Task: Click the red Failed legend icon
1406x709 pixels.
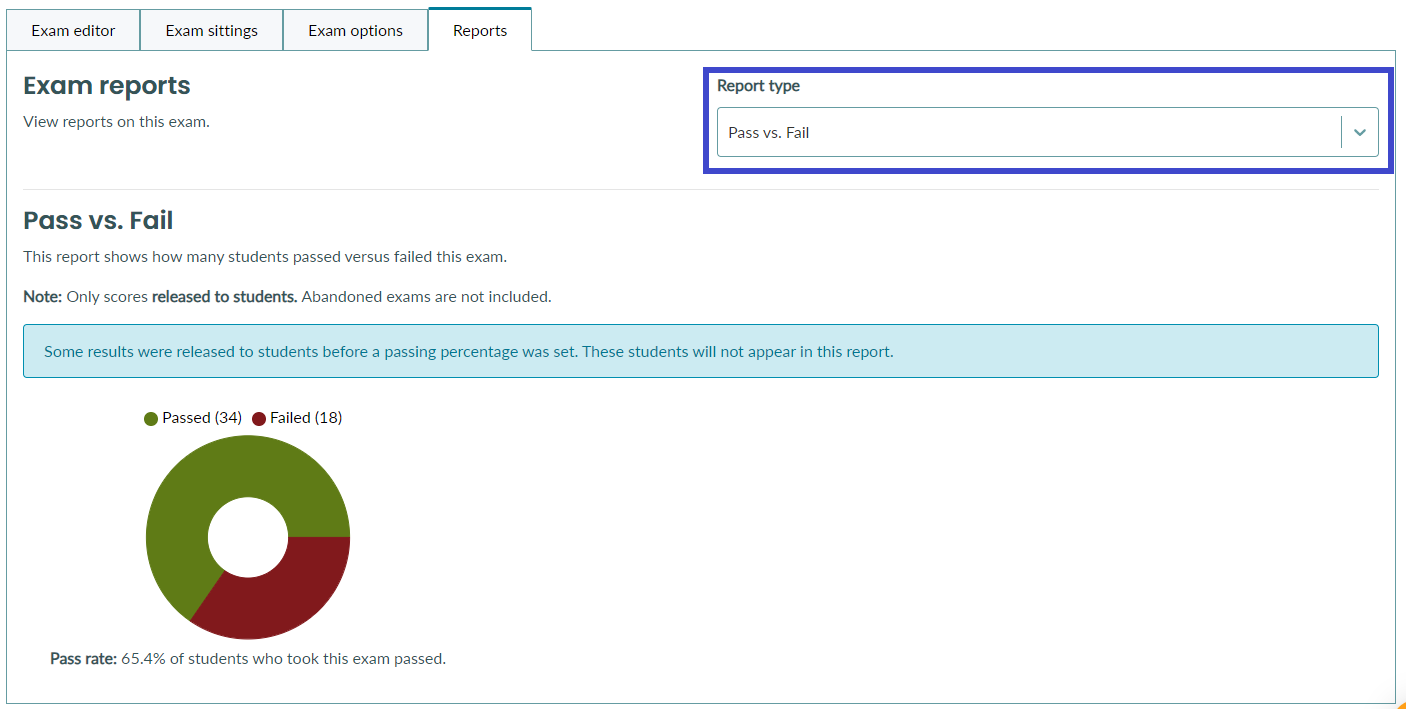Action: [x=259, y=417]
